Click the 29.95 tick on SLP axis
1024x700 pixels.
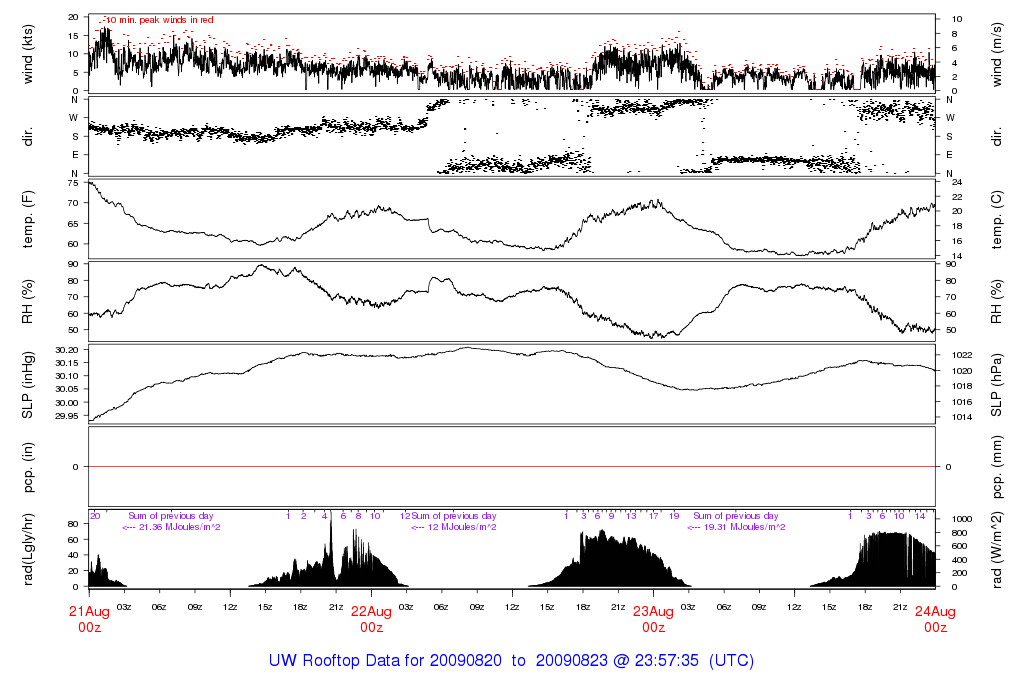coord(67,416)
